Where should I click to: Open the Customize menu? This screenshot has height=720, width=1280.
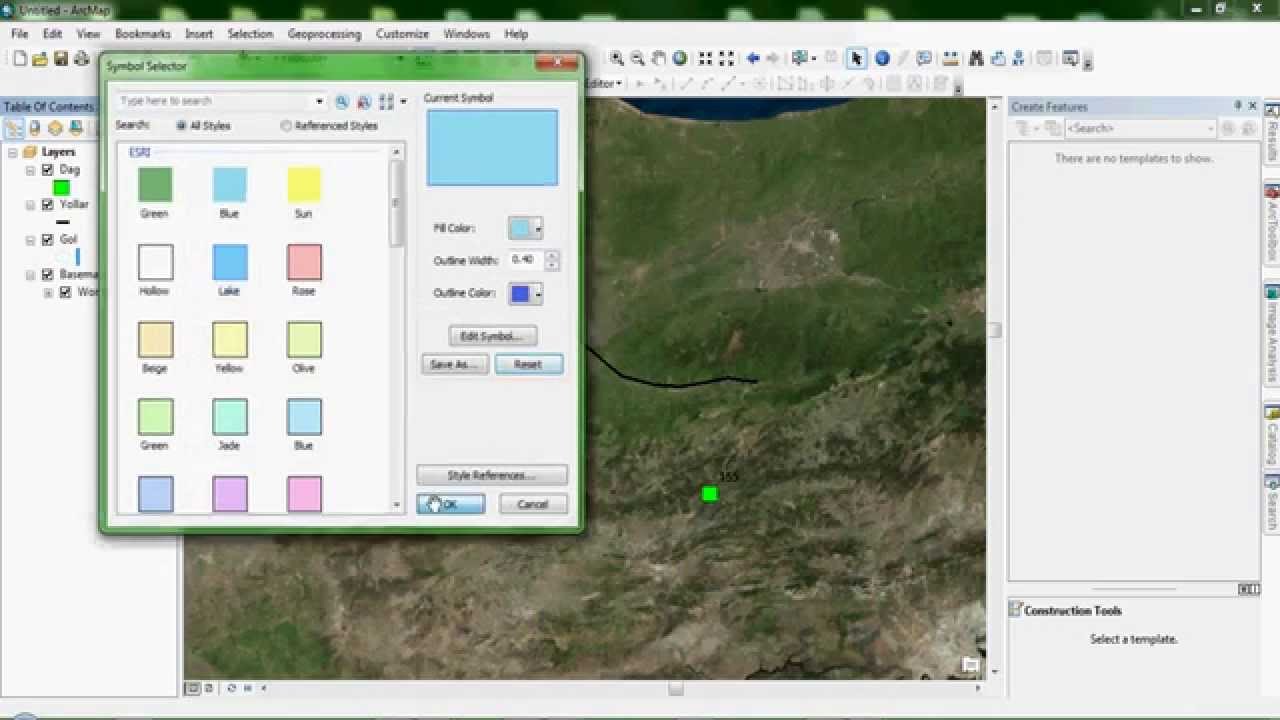402,34
